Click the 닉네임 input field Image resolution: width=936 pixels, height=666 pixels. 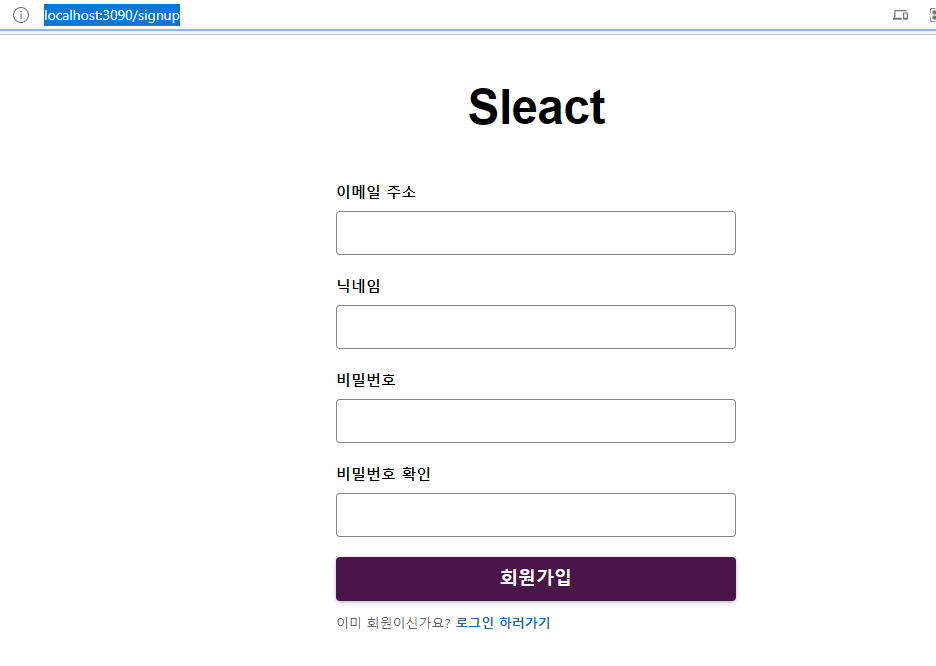[535, 326]
